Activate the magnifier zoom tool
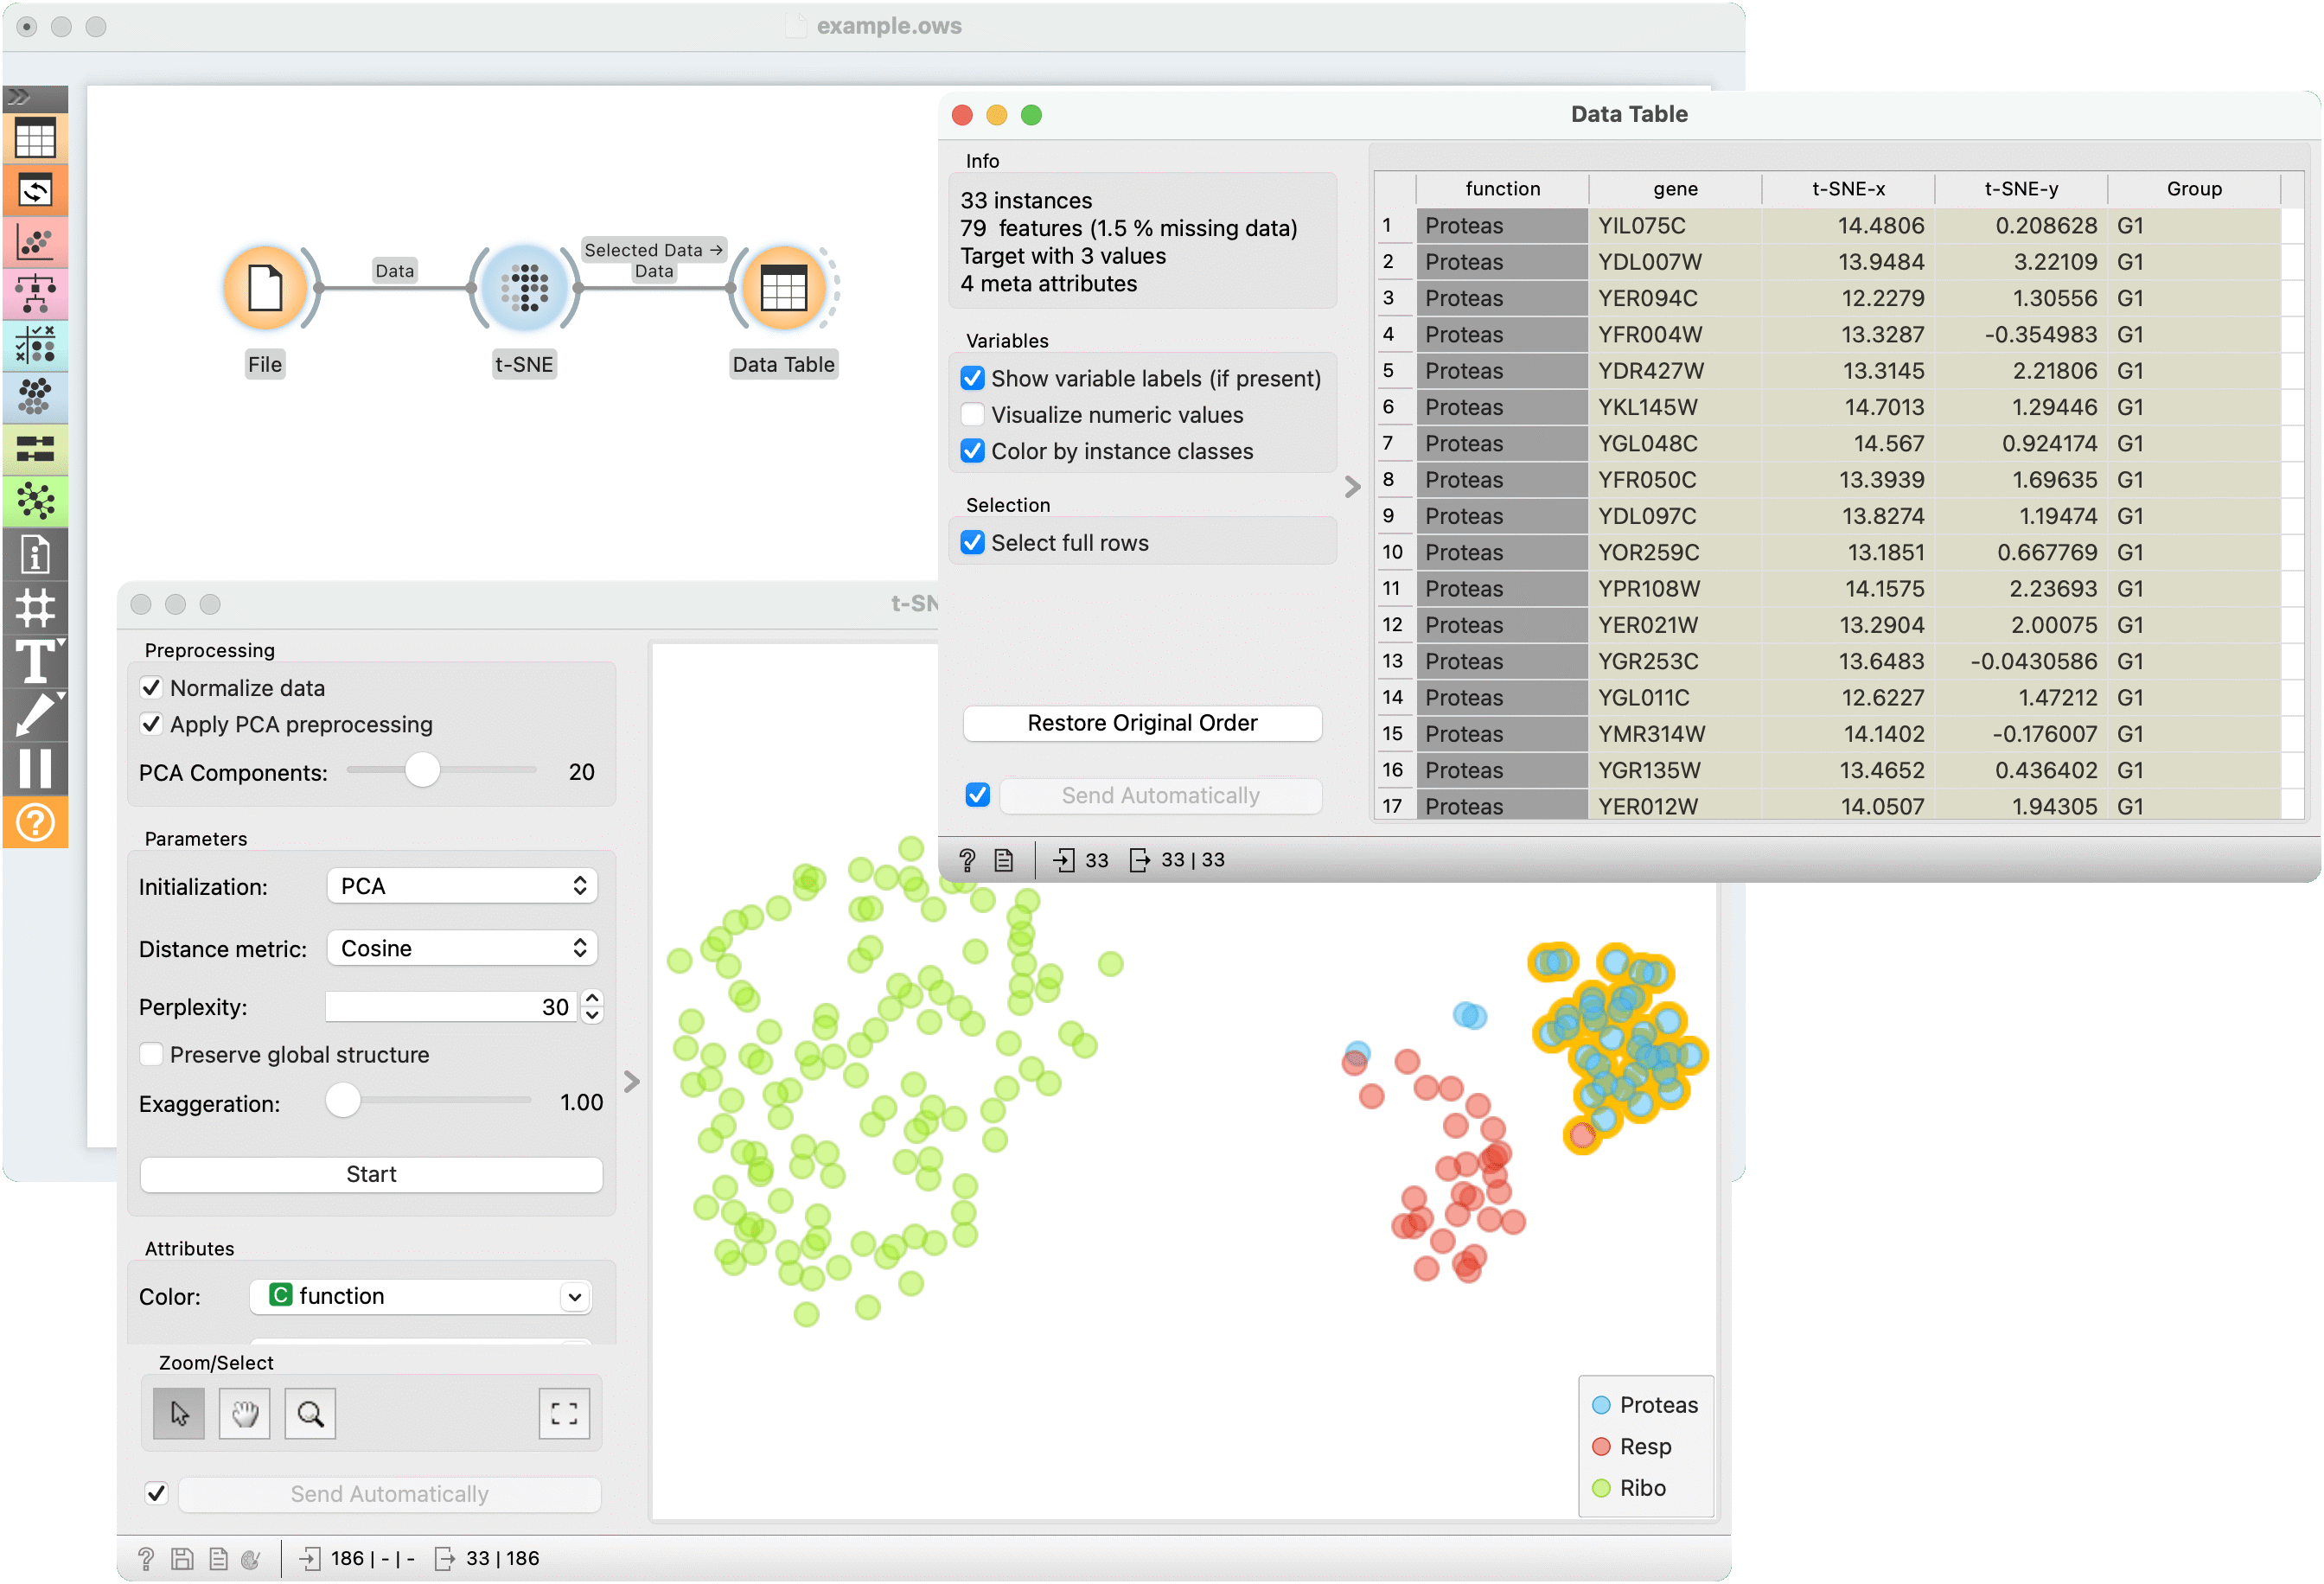 310,1413
